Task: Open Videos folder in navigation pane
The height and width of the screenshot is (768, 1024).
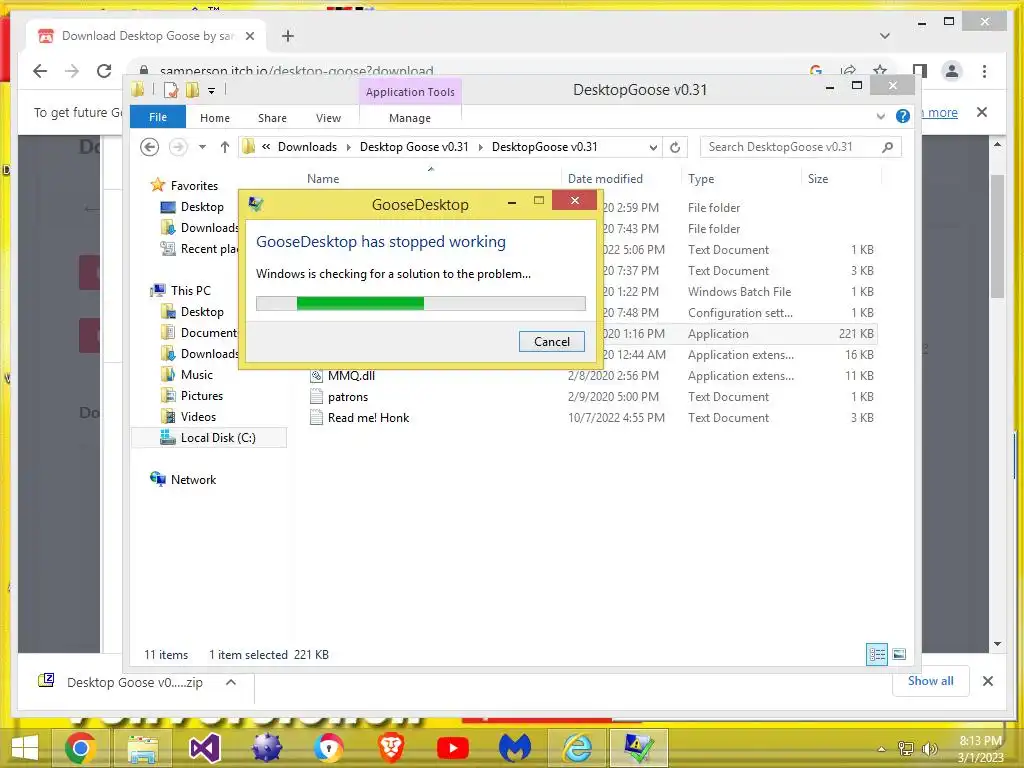Action: click(x=198, y=417)
